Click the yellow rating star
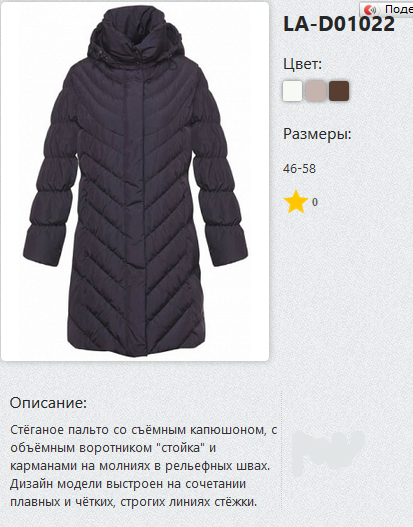Screen dimensions: 413x527 pyautogui.click(x=296, y=202)
